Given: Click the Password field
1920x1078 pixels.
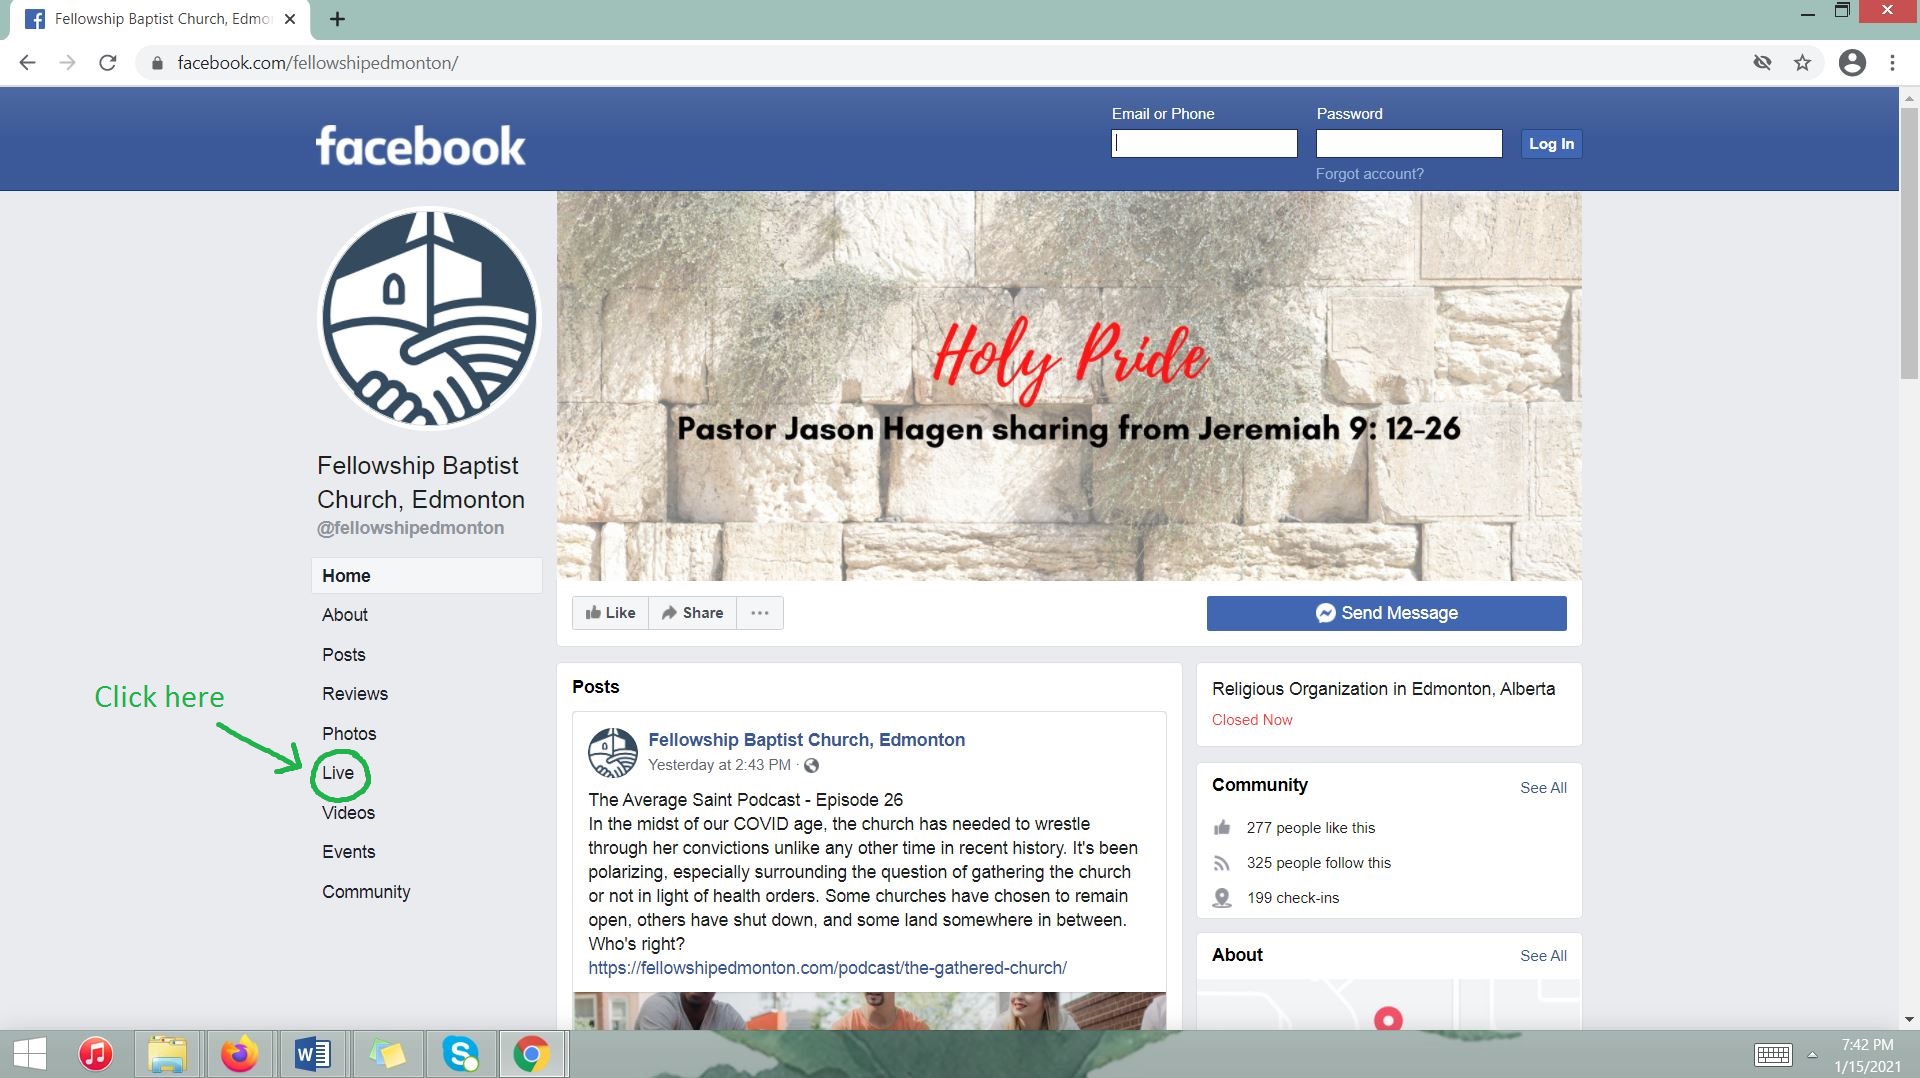Looking at the screenshot, I should [x=1409, y=144].
